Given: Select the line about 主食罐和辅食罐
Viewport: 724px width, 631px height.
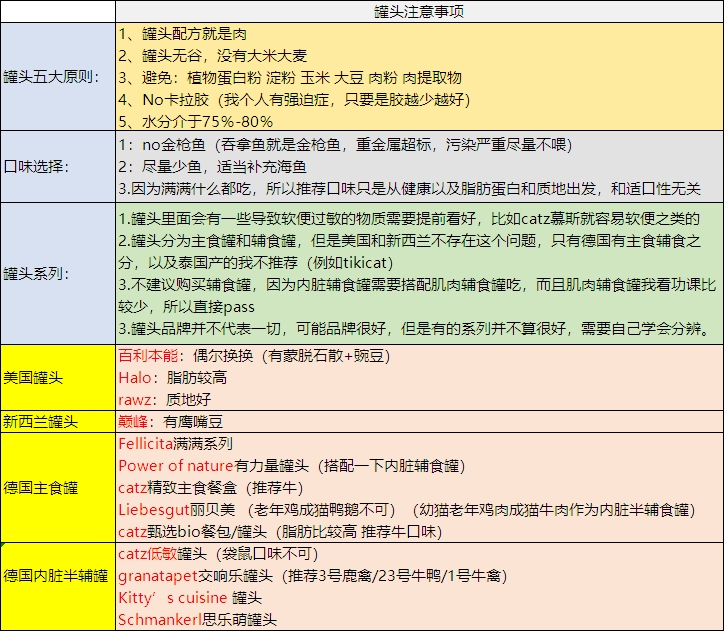Looking at the screenshot, I should [410, 240].
